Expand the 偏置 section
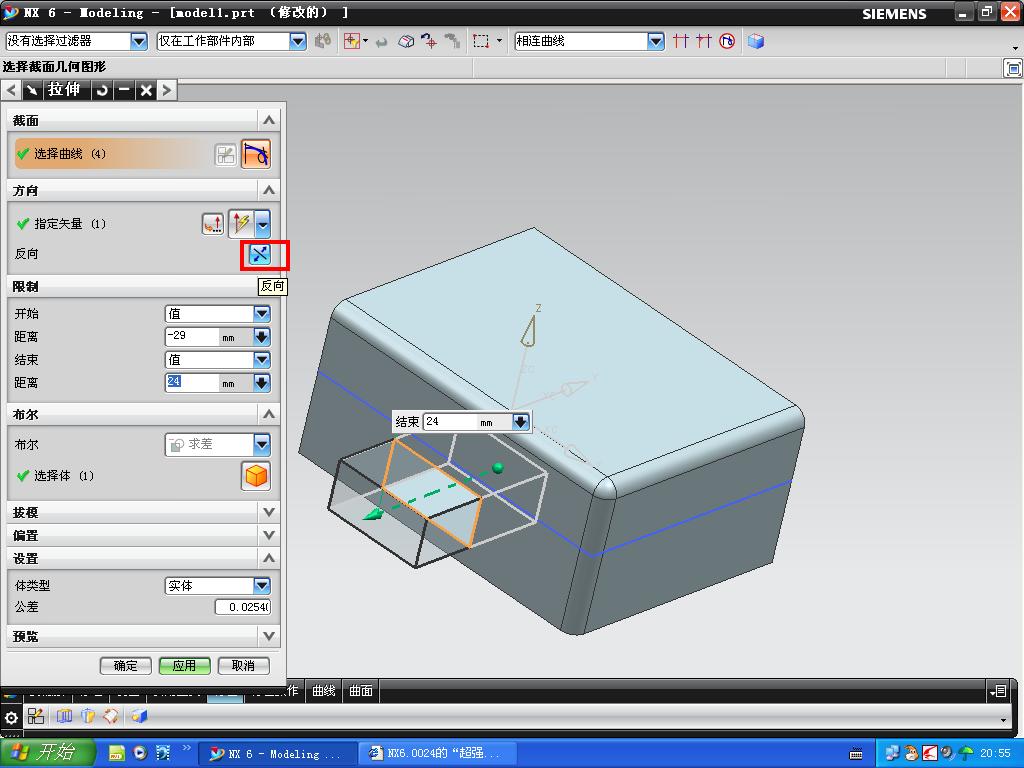Screen dimensions: 1024x768 pyautogui.click(x=269, y=535)
